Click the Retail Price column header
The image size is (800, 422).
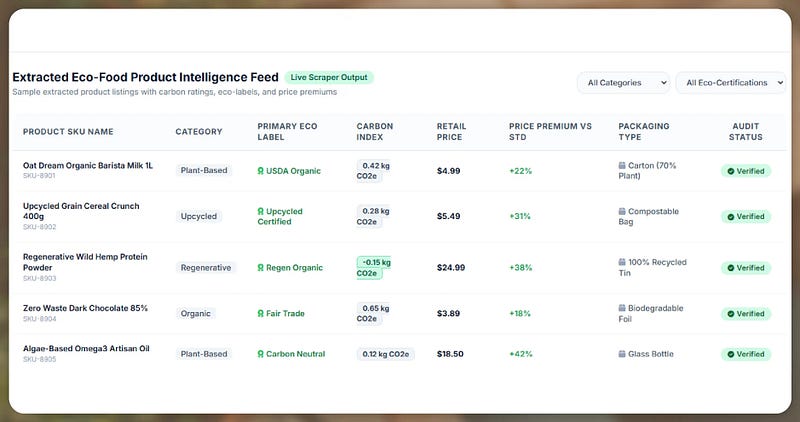coord(452,132)
